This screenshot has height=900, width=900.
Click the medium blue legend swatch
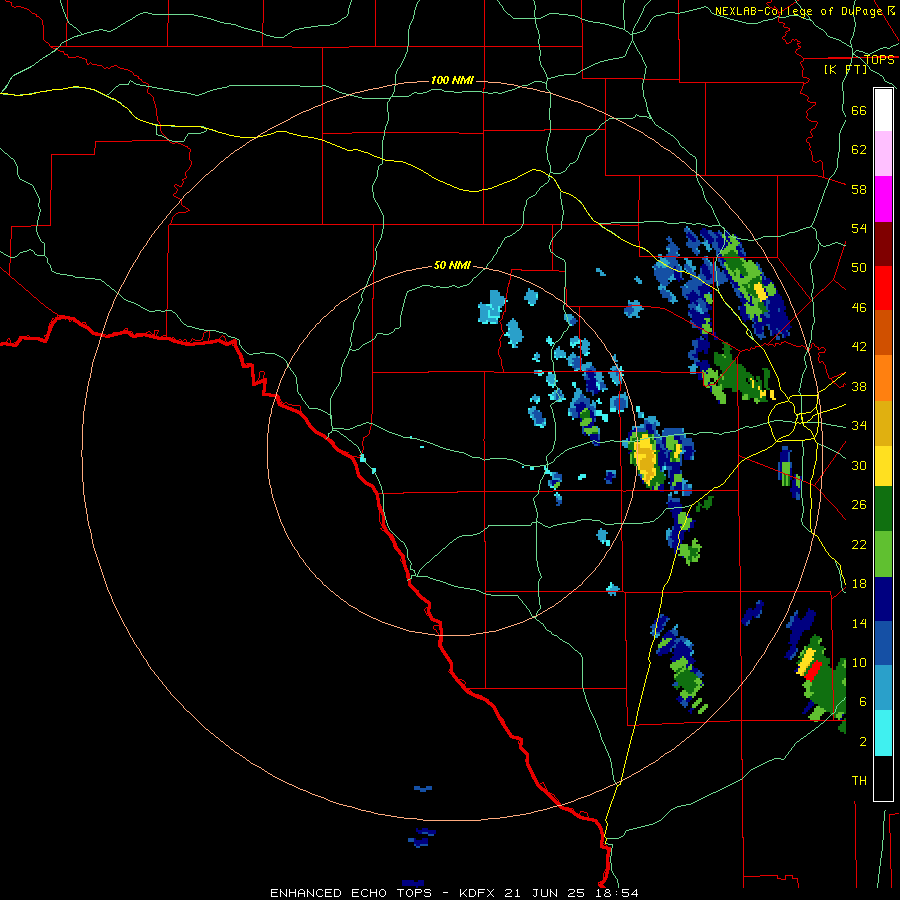point(883,643)
